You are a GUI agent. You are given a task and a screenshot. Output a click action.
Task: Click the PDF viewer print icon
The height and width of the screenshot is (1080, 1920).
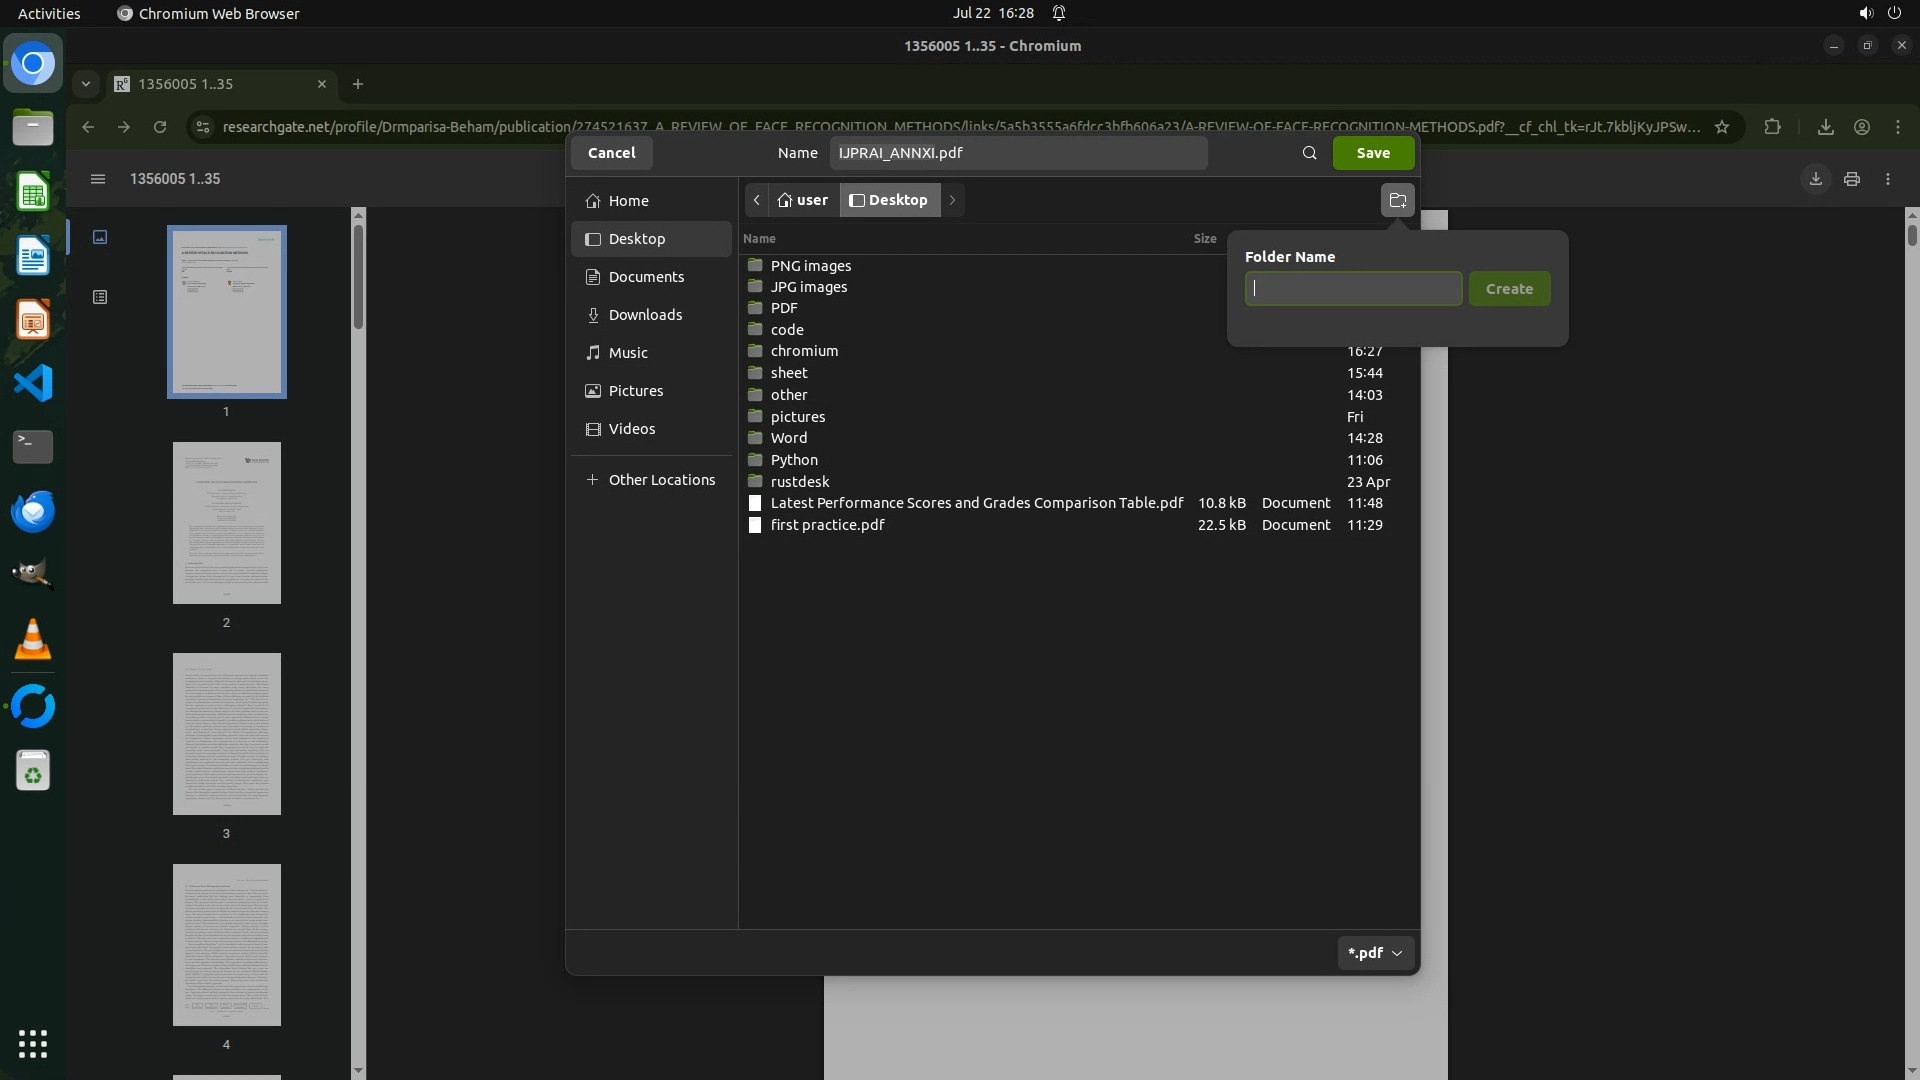(x=1851, y=179)
